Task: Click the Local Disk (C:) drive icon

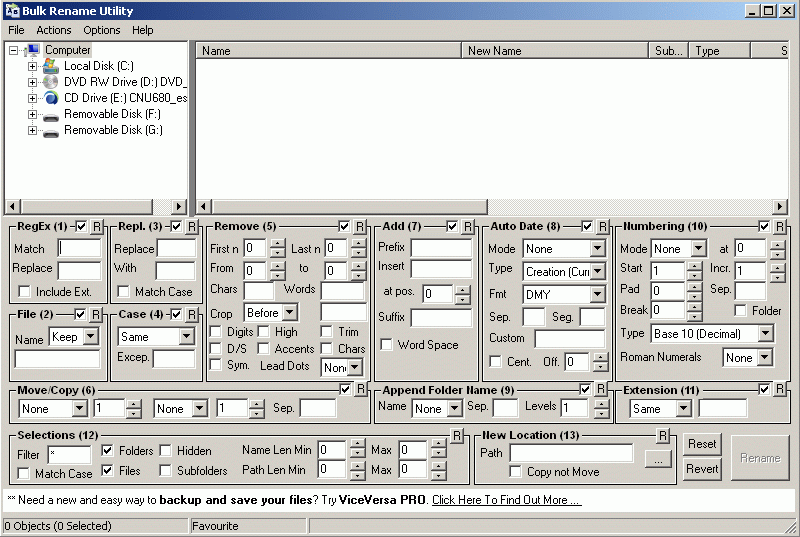Action: tap(51, 66)
